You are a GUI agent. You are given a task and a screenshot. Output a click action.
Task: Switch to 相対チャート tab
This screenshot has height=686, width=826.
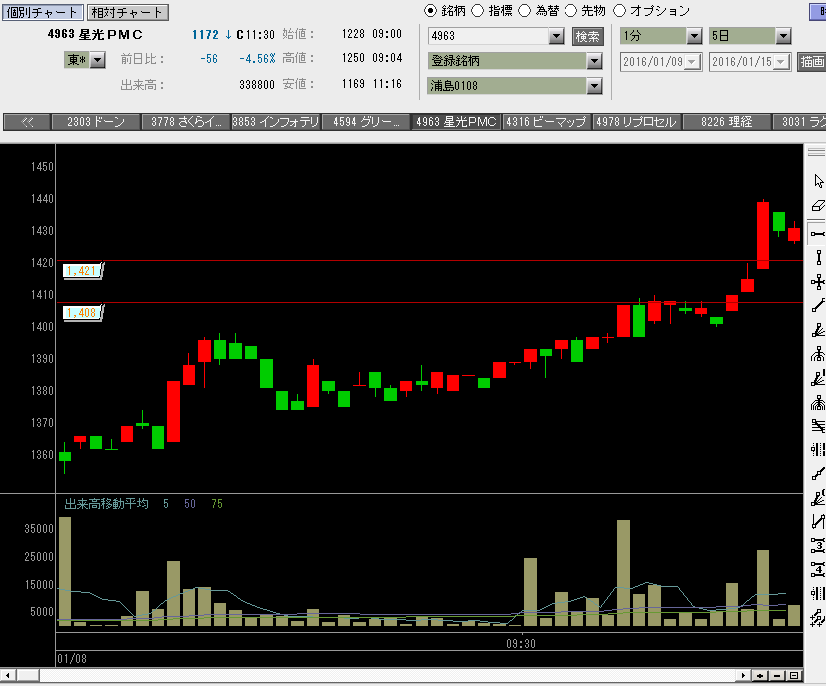coord(127,12)
